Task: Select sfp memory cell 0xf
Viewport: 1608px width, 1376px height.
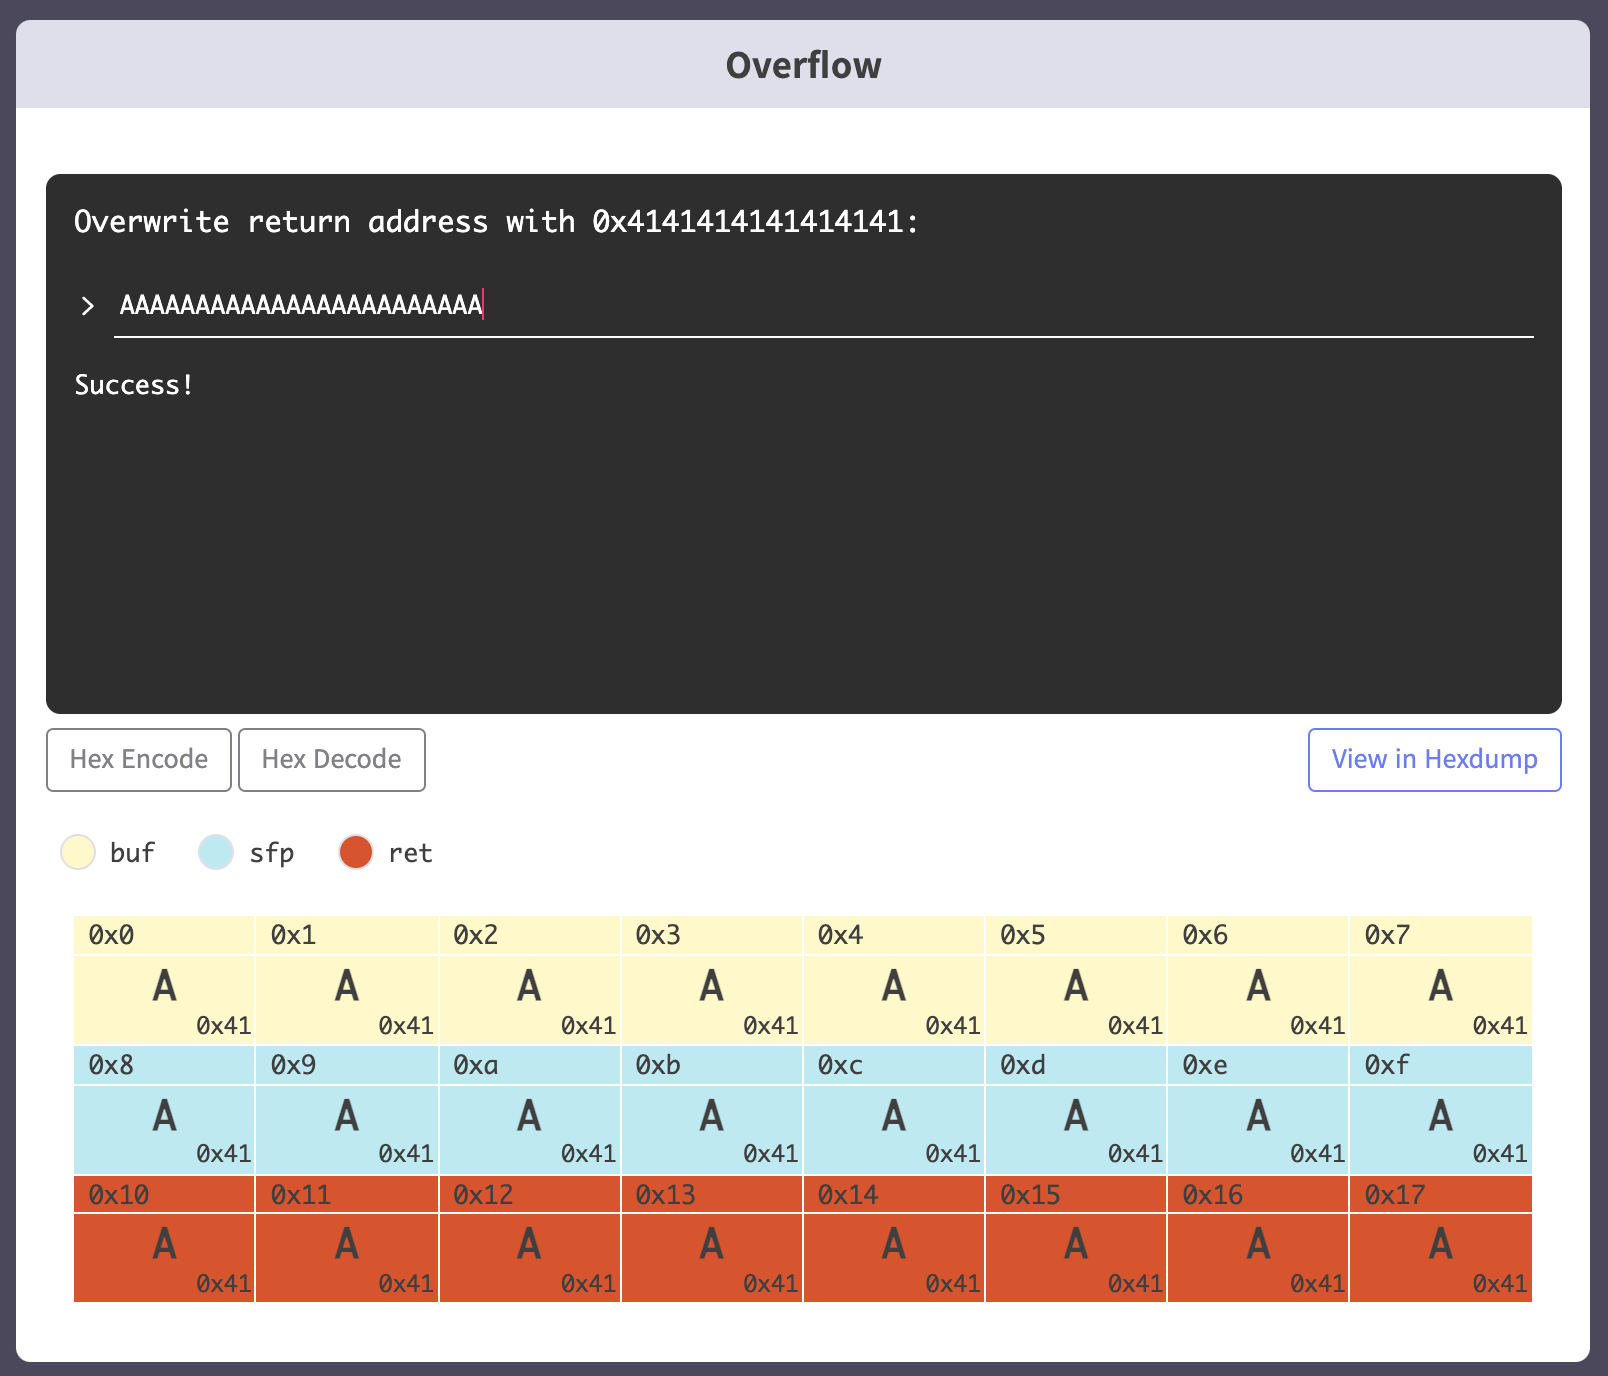Action: (1441, 1110)
